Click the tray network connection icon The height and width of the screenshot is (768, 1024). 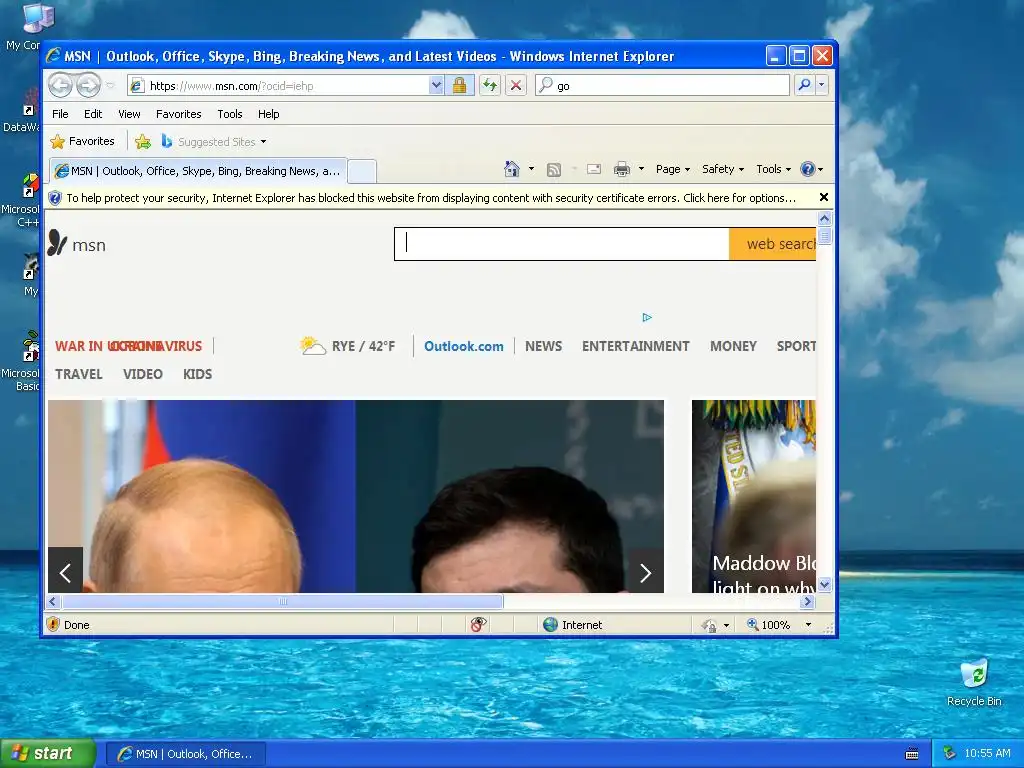(x=950, y=753)
